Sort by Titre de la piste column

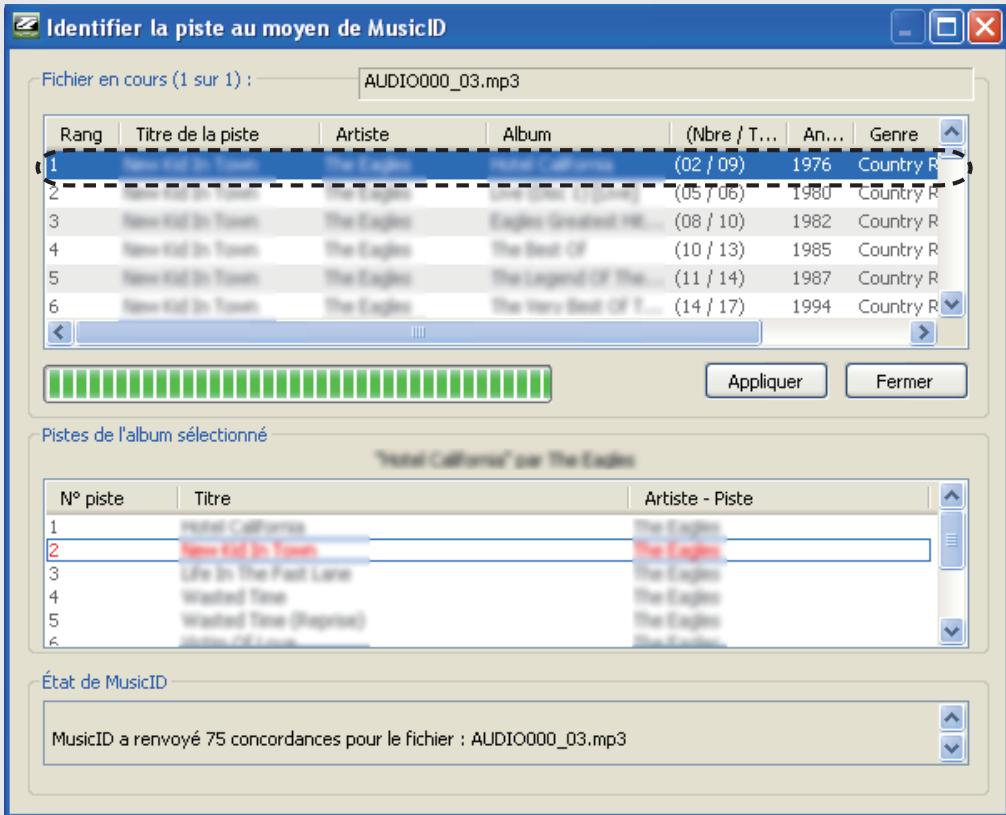(x=219, y=134)
